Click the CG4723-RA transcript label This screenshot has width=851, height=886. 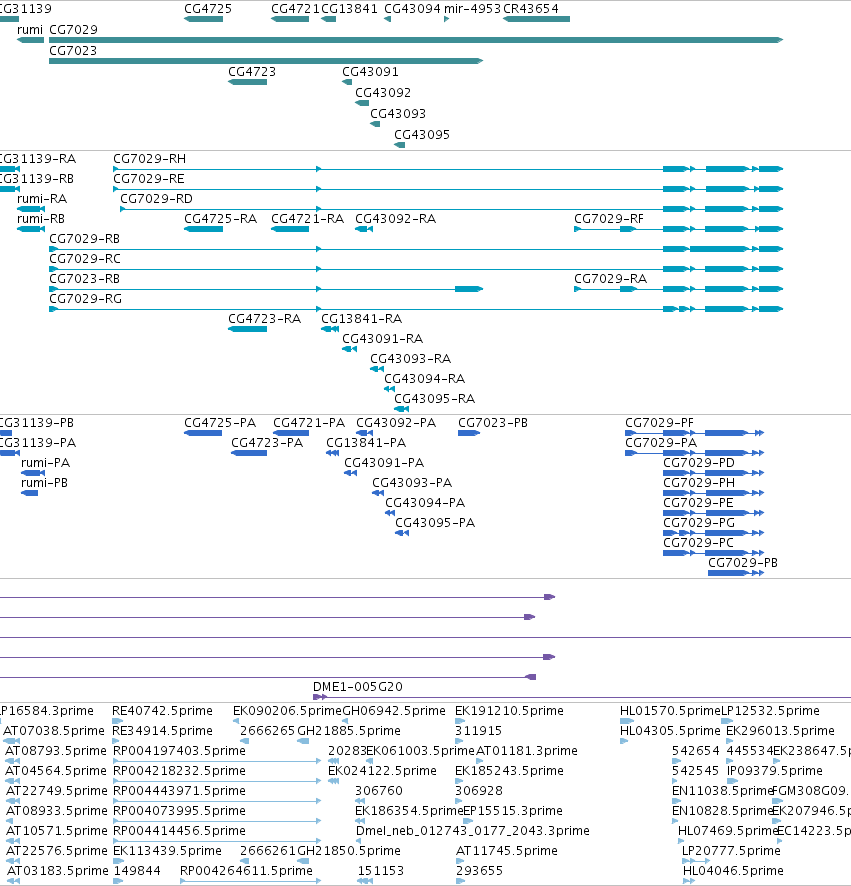tap(264, 319)
